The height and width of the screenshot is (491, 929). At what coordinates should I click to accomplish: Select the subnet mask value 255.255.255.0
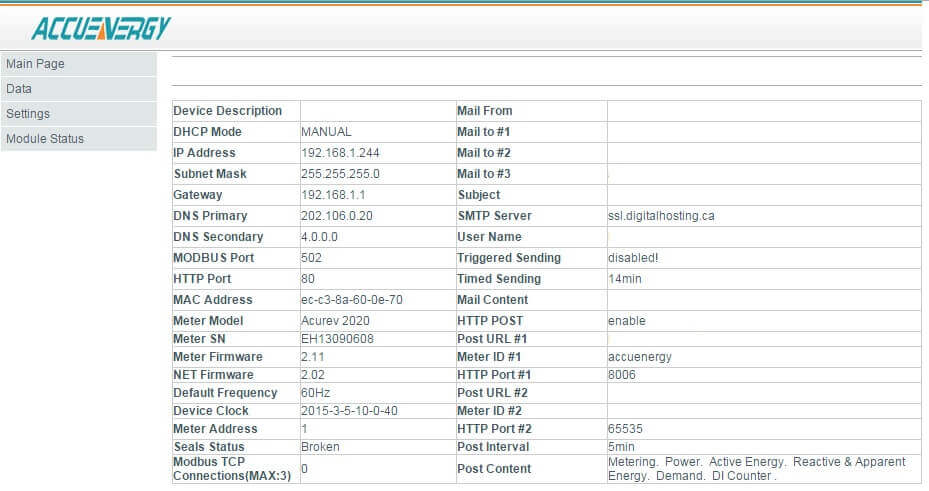(x=340, y=174)
